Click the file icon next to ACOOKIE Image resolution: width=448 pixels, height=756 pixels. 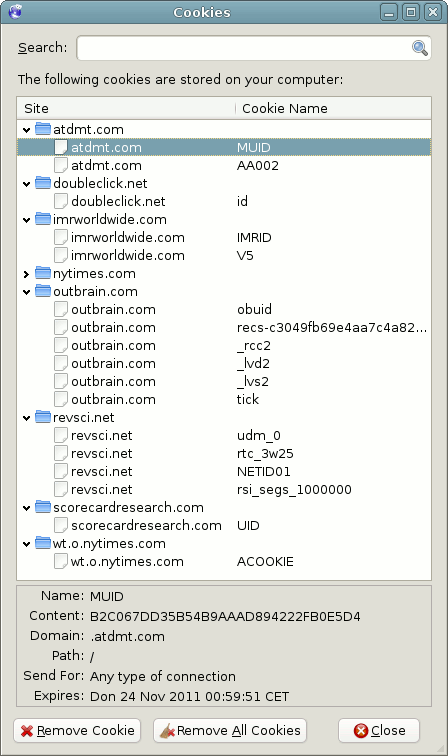pos(61,561)
